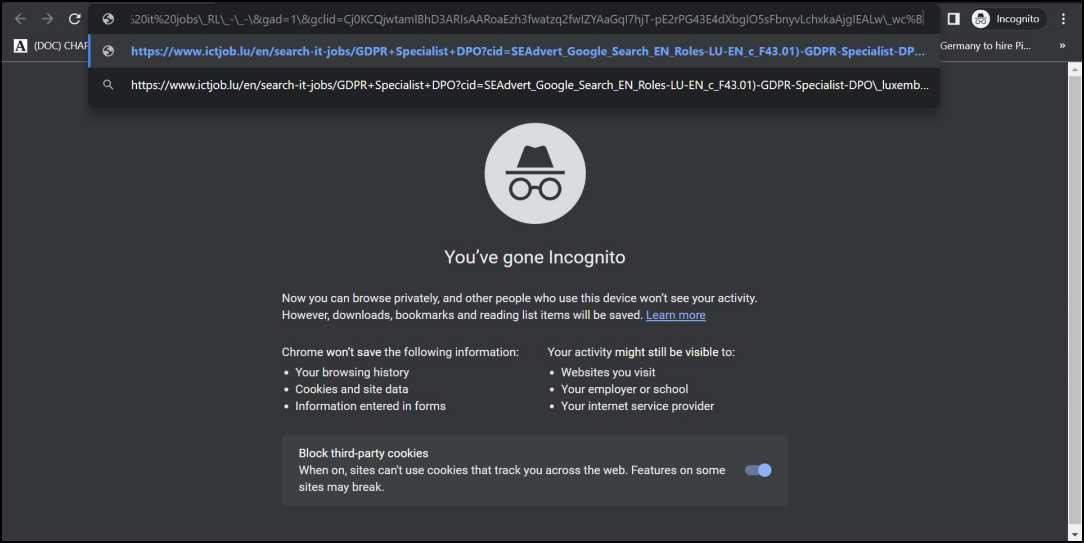
Task: Reload the page with the refresh icon
Action: coord(74,19)
